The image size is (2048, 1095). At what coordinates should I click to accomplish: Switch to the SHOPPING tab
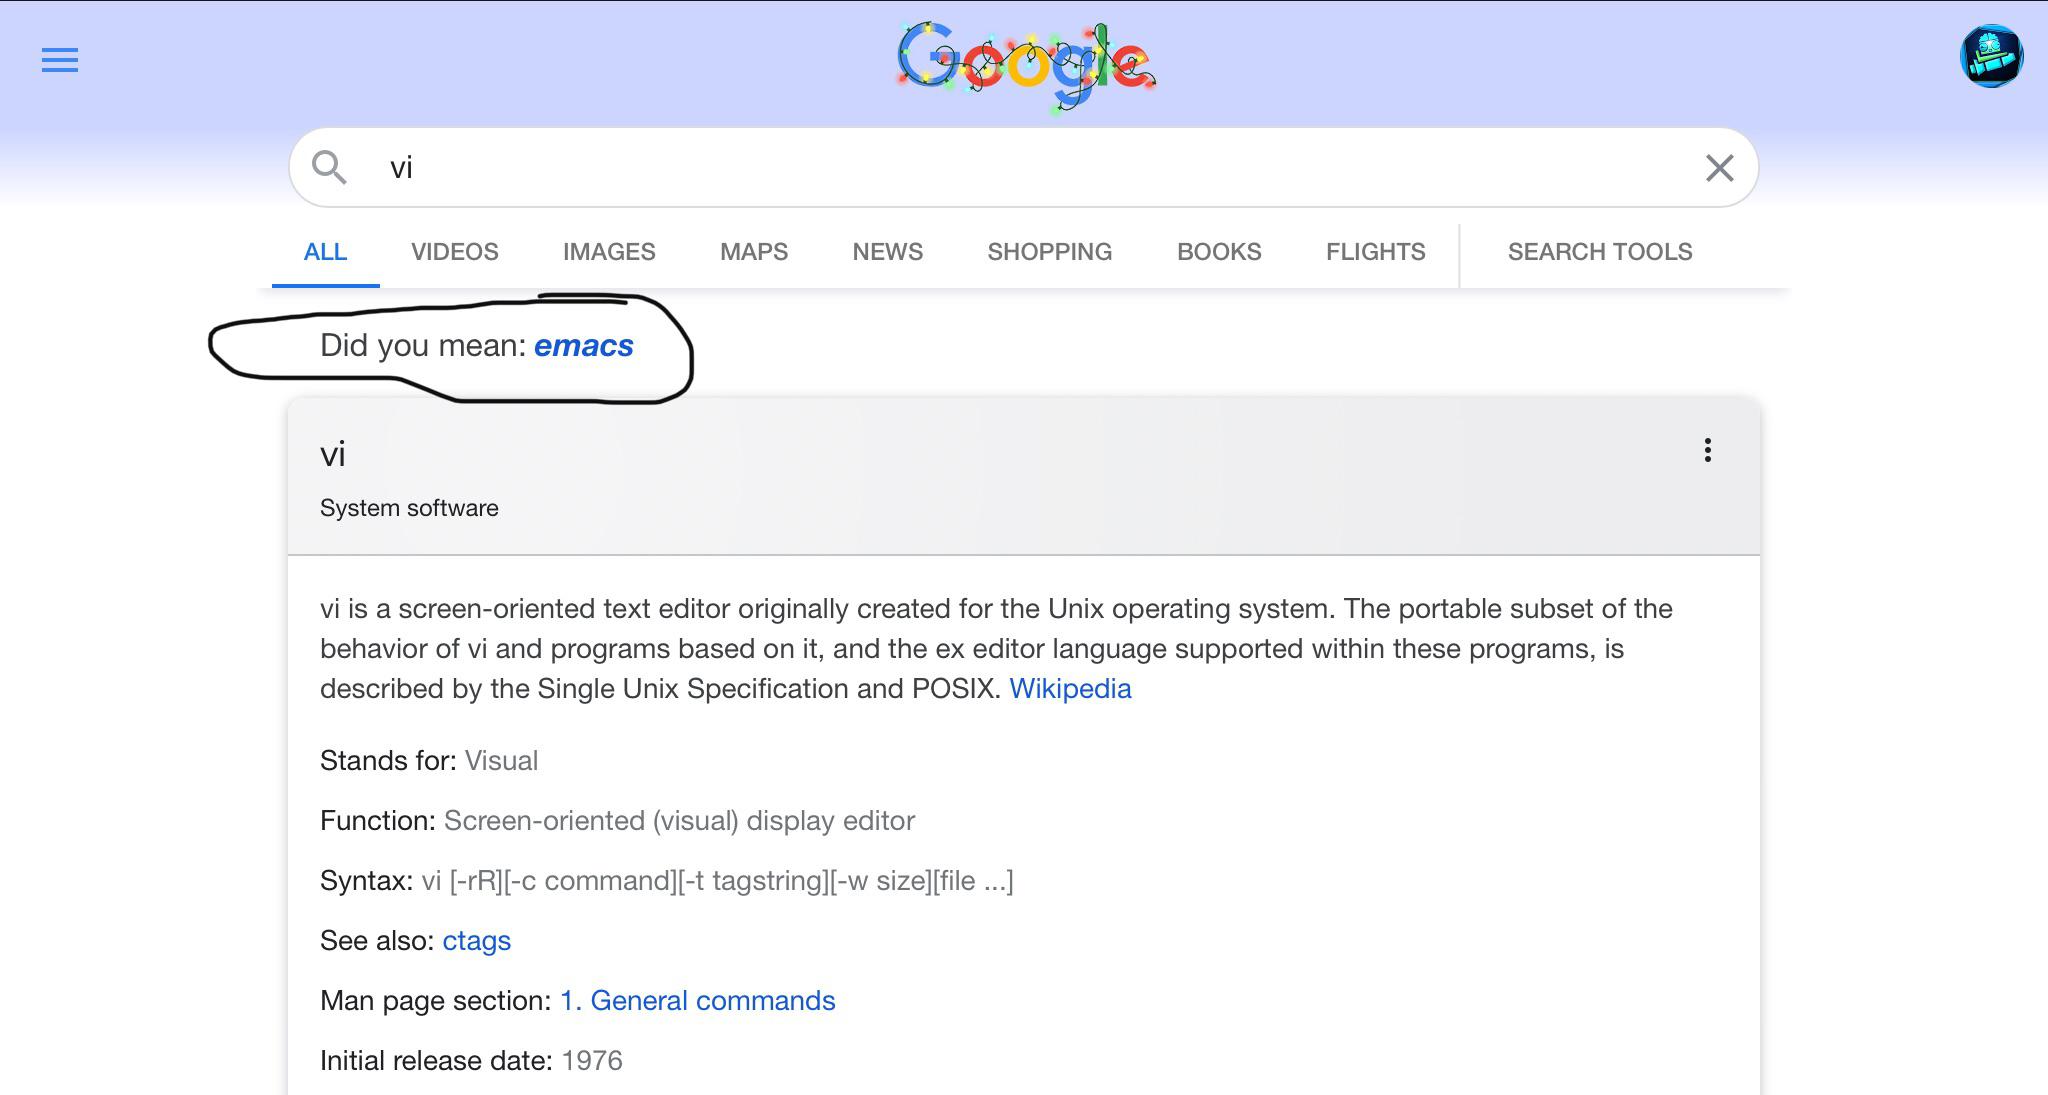point(1049,252)
